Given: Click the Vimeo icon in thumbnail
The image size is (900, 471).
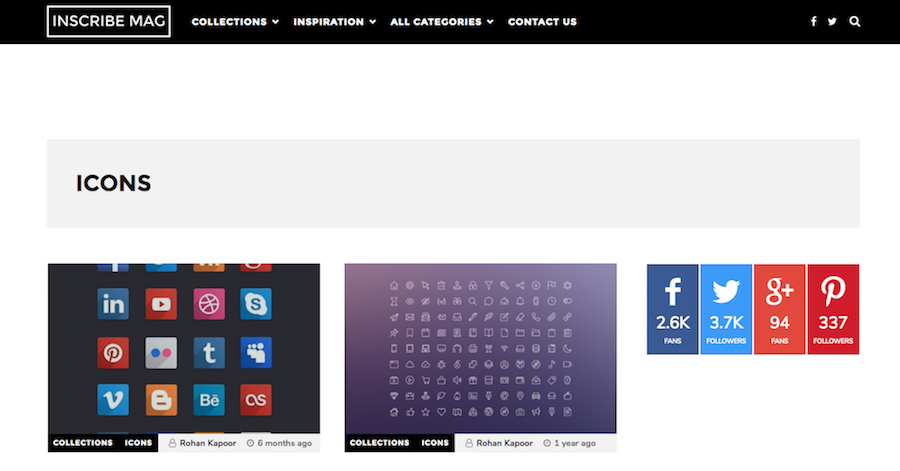Looking at the screenshot, I should point(113,400).
